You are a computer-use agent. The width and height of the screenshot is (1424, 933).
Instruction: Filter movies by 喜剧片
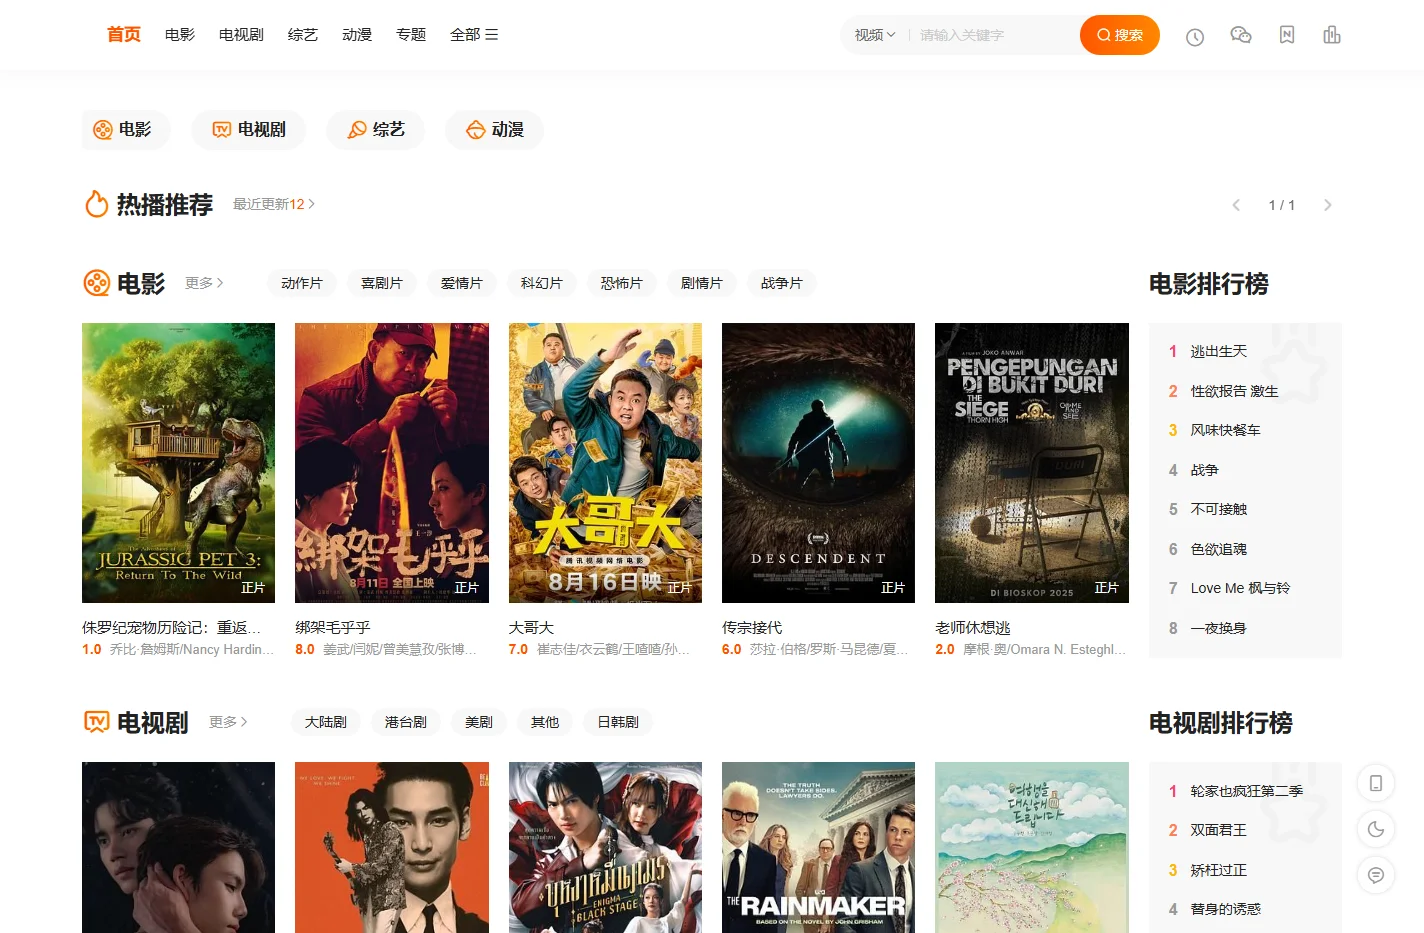point(382,283)
